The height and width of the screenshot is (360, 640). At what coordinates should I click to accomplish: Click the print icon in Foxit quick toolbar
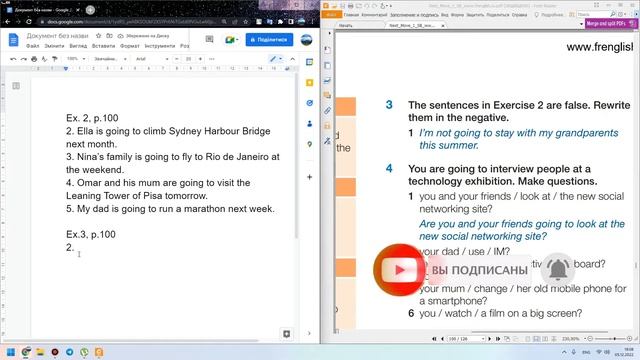tap(350, 6)
